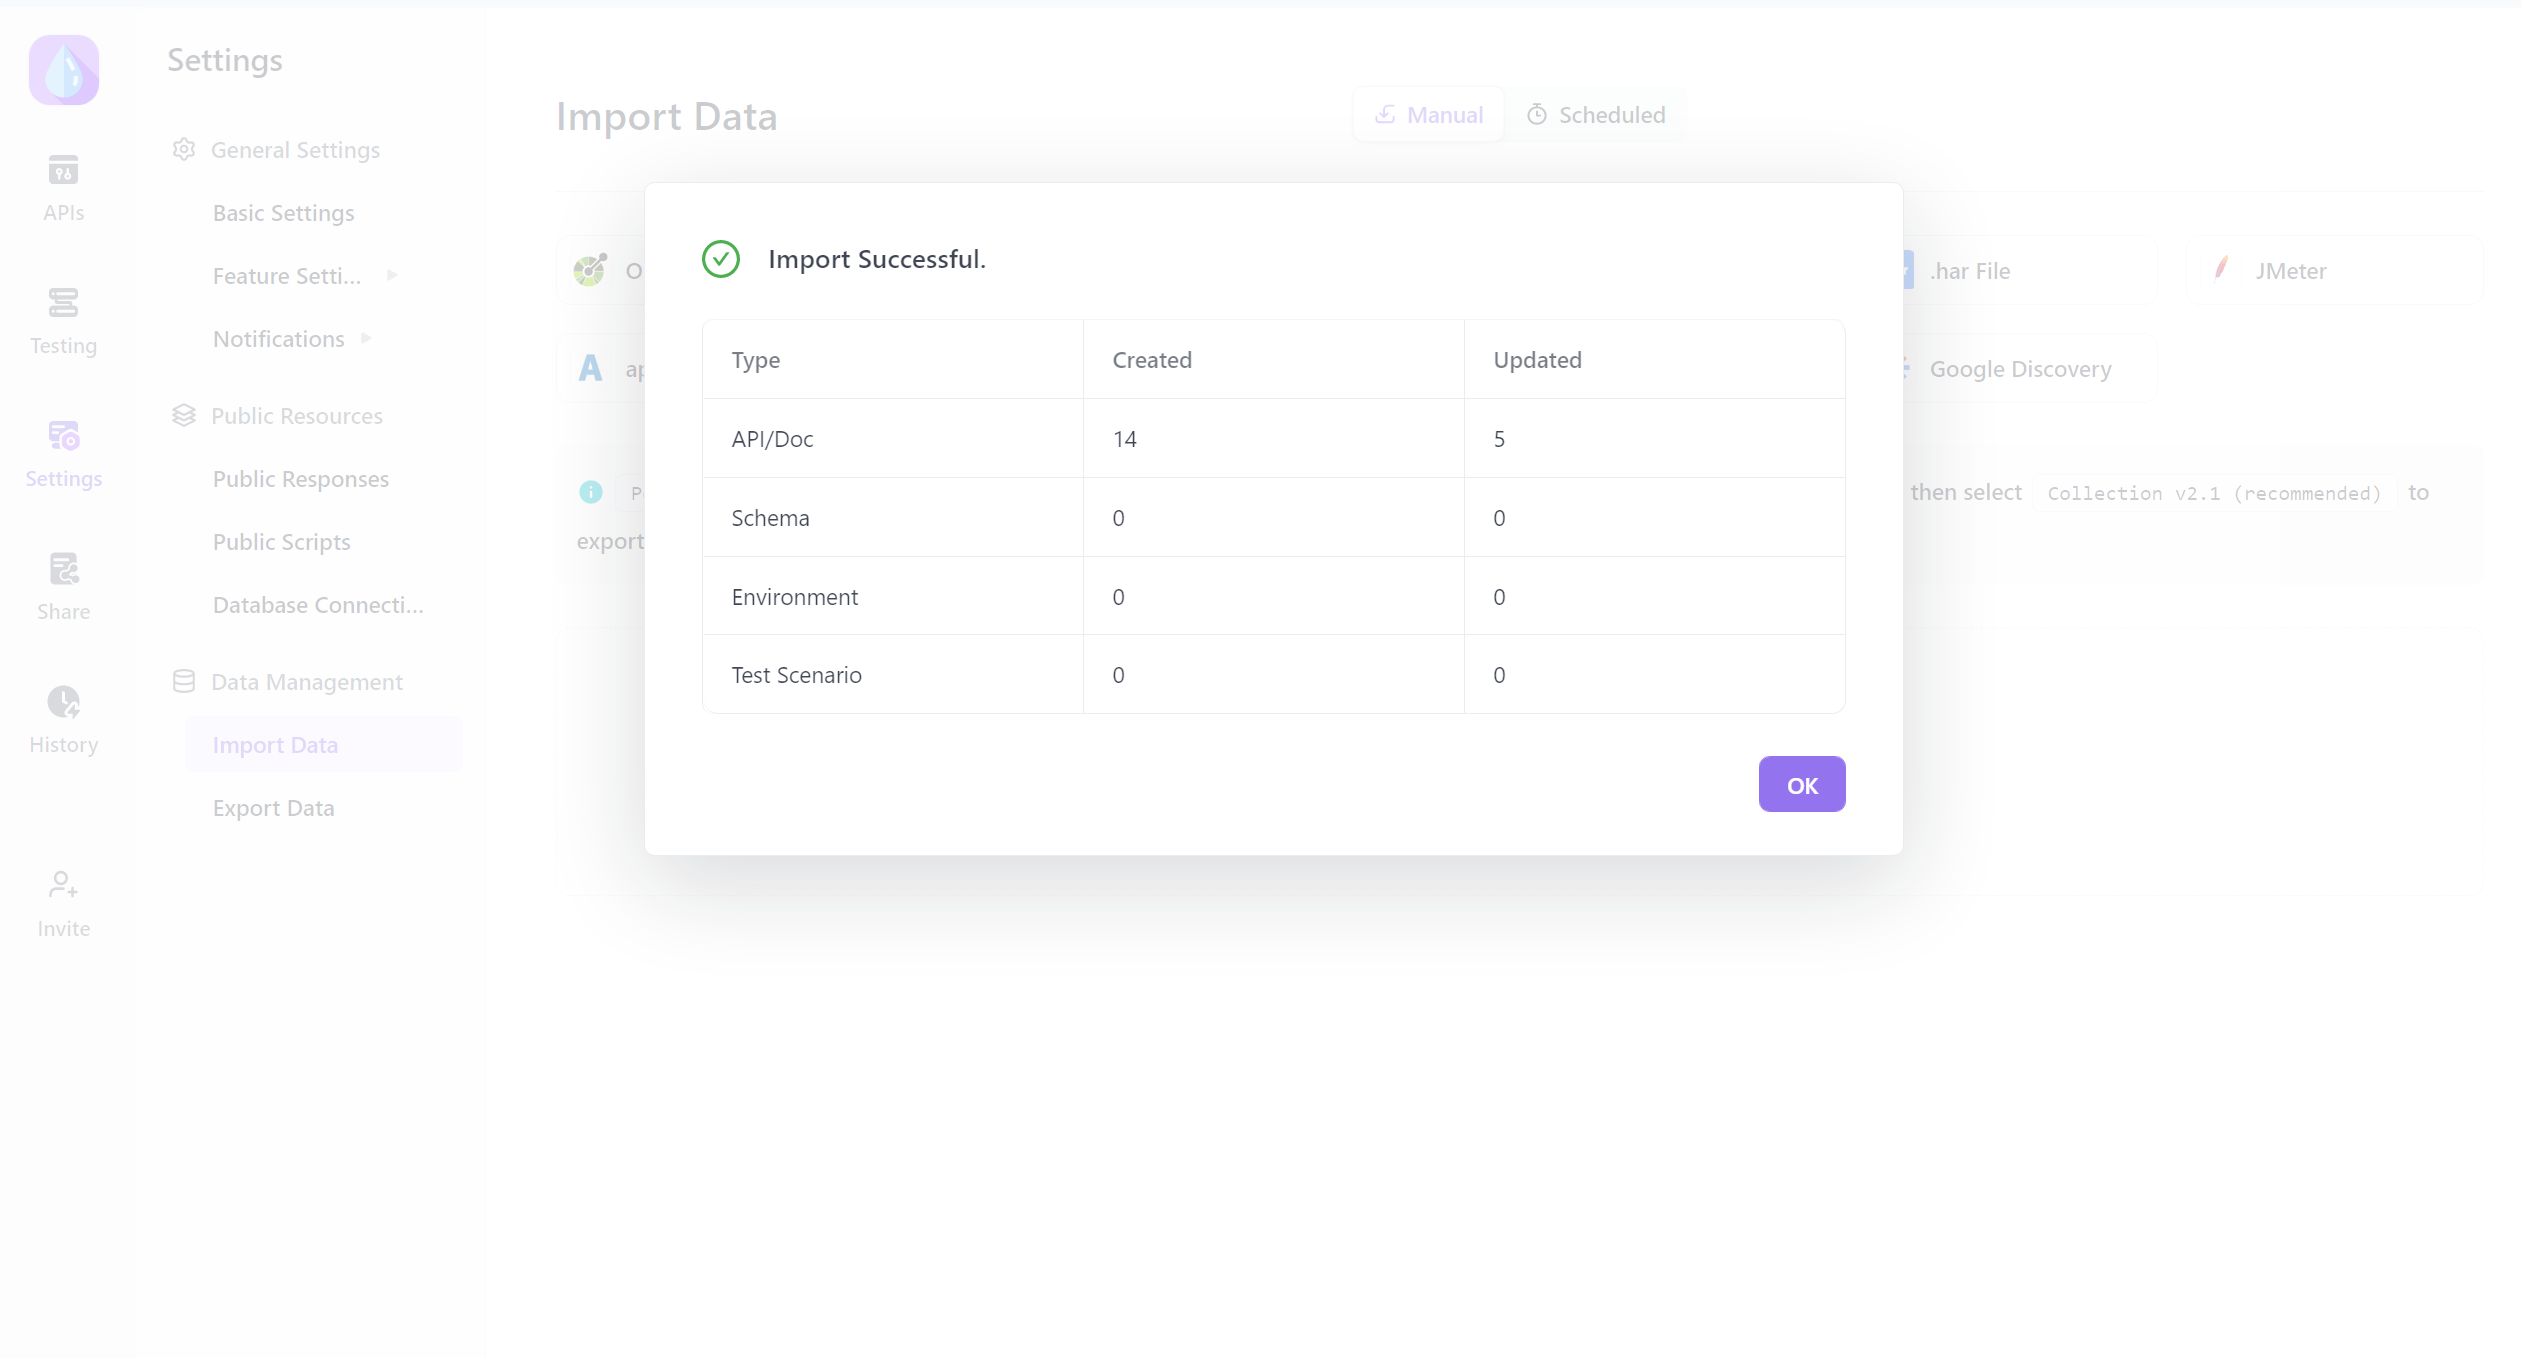Viewport: 2521px width, 1358px height.
Task: Click the Data Management section label
Action: point(307,682)
